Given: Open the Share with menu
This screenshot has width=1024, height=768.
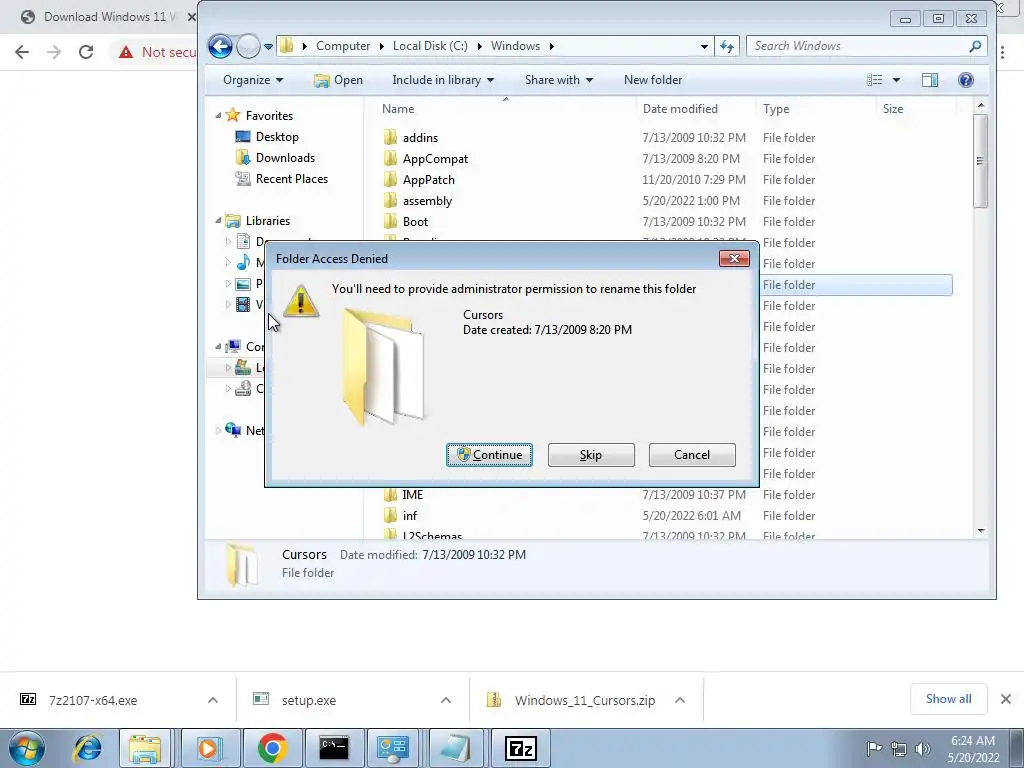Looking at the screenshot, I should pyautogui.click(x=558, y=80).
